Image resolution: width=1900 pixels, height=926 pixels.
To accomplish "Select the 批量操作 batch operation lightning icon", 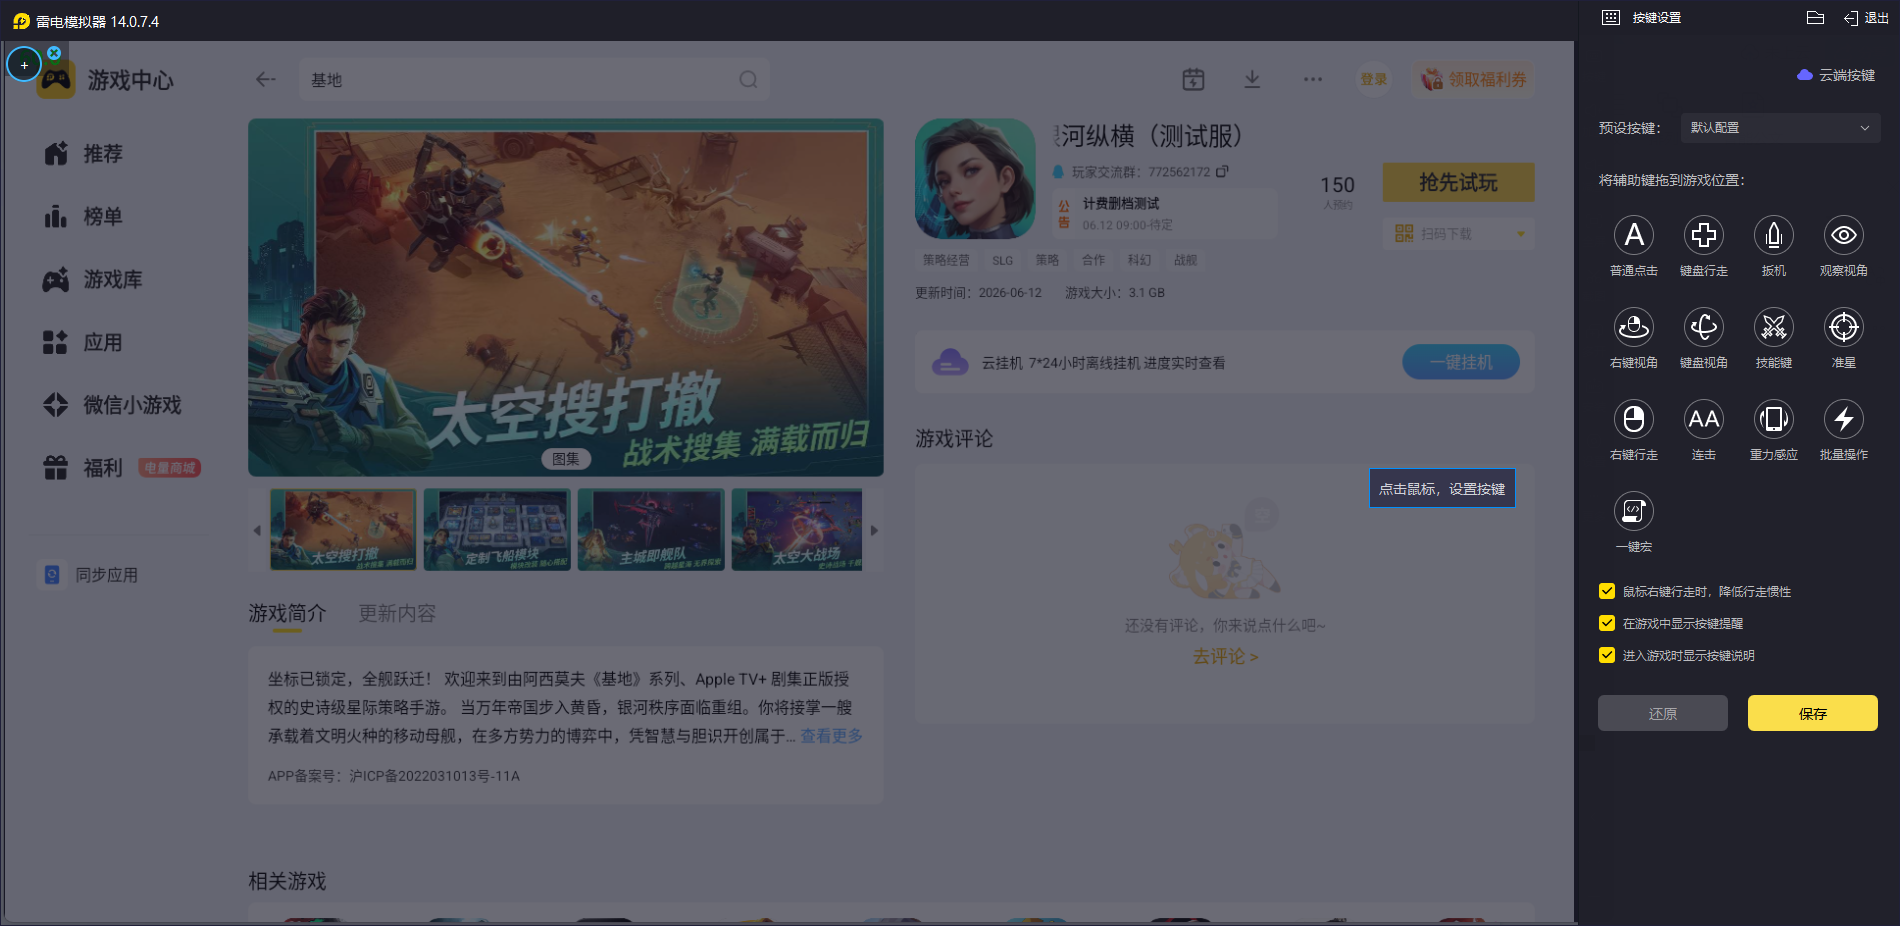I will [x=1844, y=419].
